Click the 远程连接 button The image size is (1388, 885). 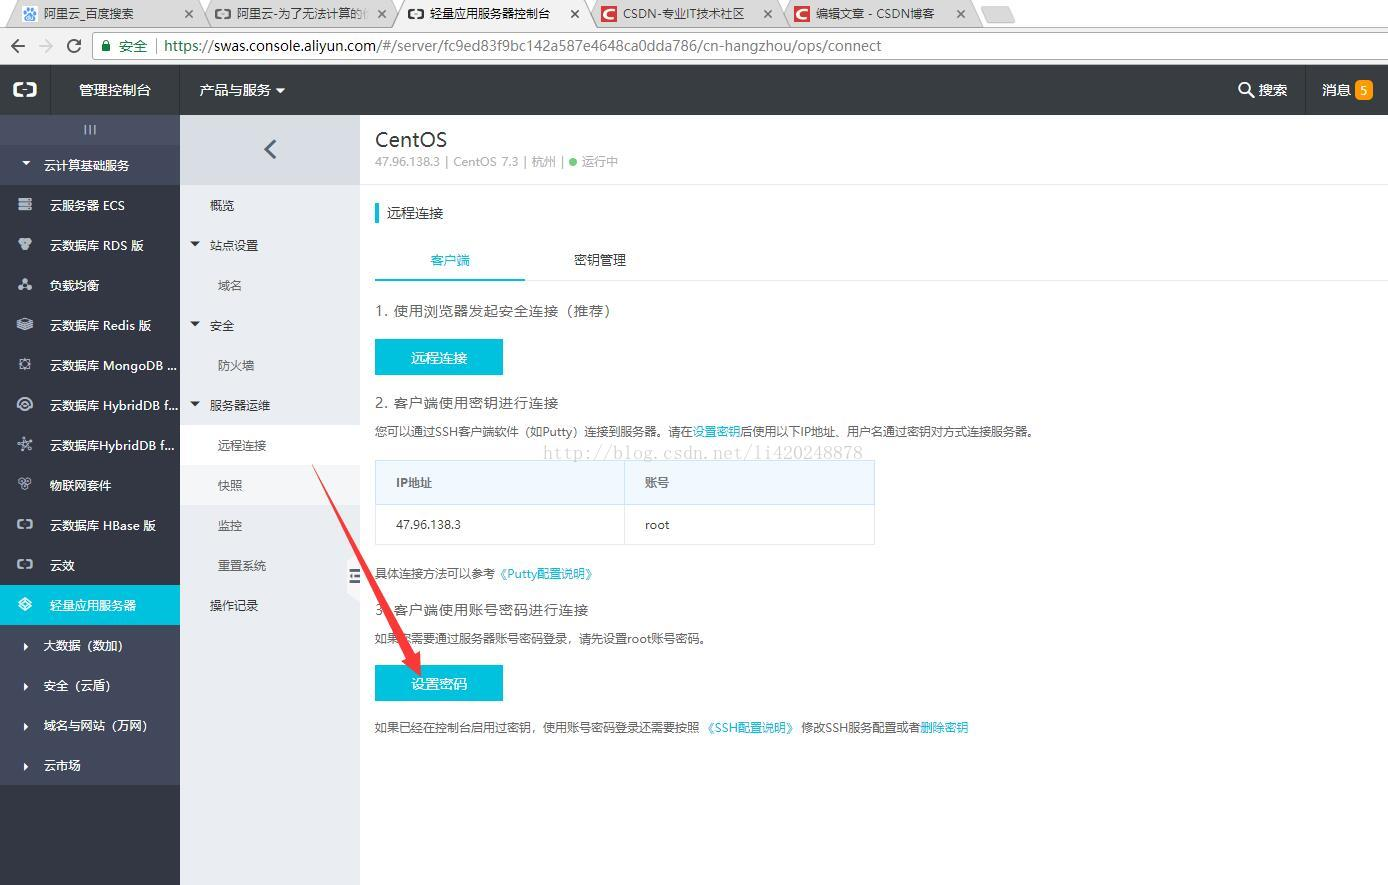click(x=439, y=357)
